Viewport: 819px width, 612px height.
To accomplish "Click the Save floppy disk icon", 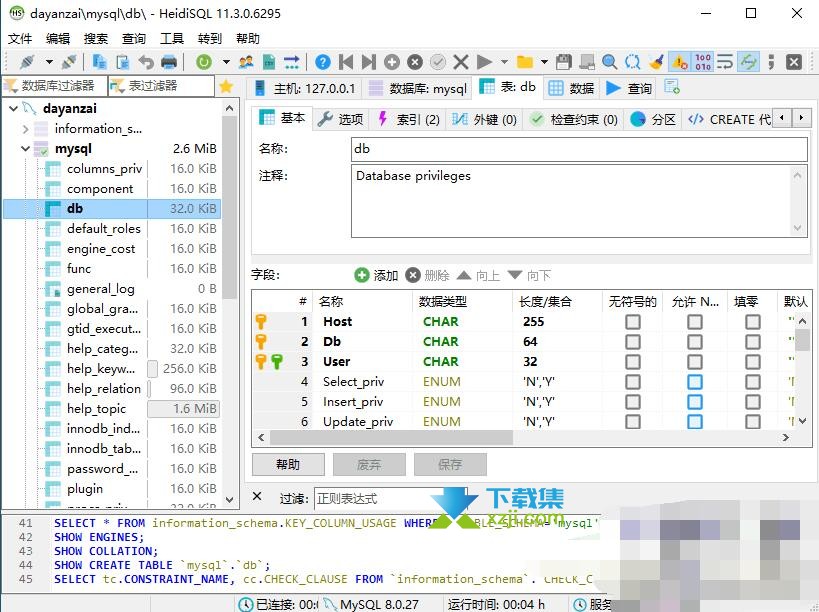I will (564, 62).
